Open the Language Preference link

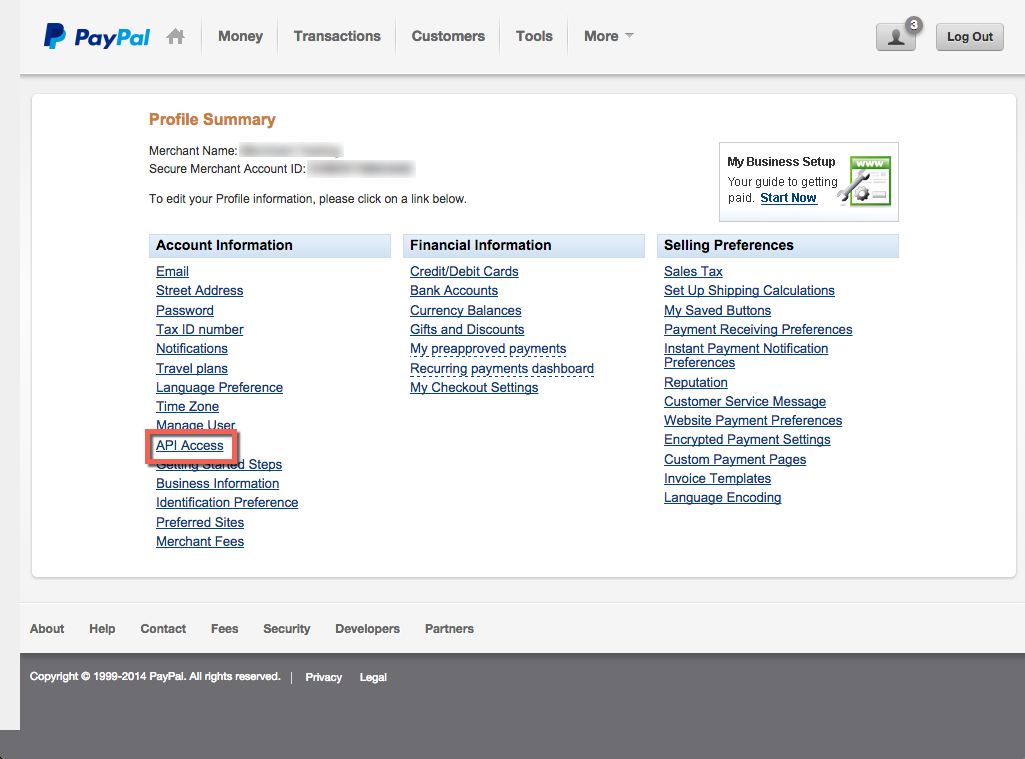point(219,388)
